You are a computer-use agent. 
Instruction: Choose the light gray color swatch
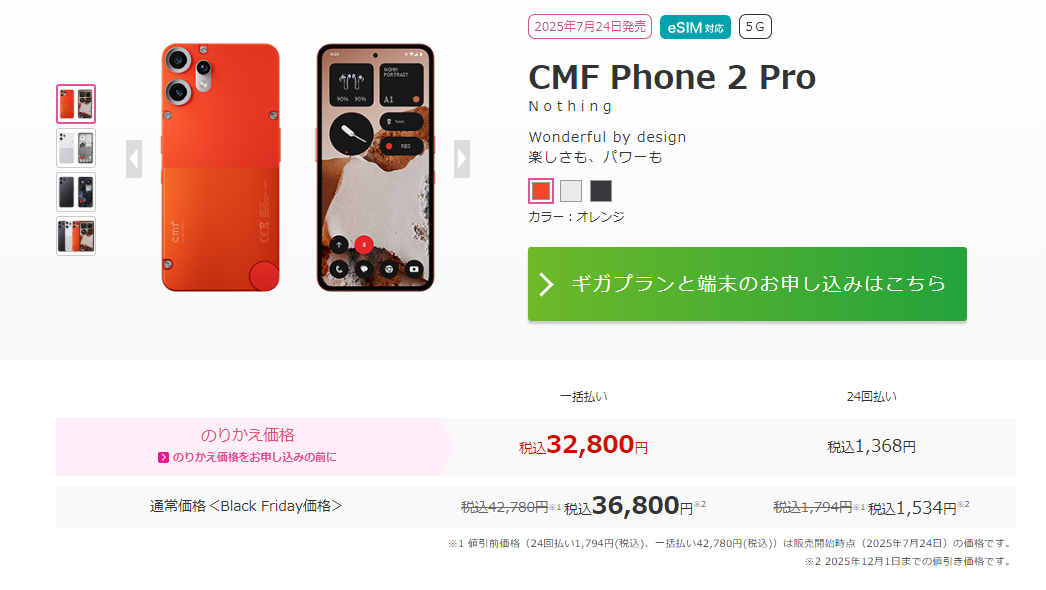coord(571,191)
